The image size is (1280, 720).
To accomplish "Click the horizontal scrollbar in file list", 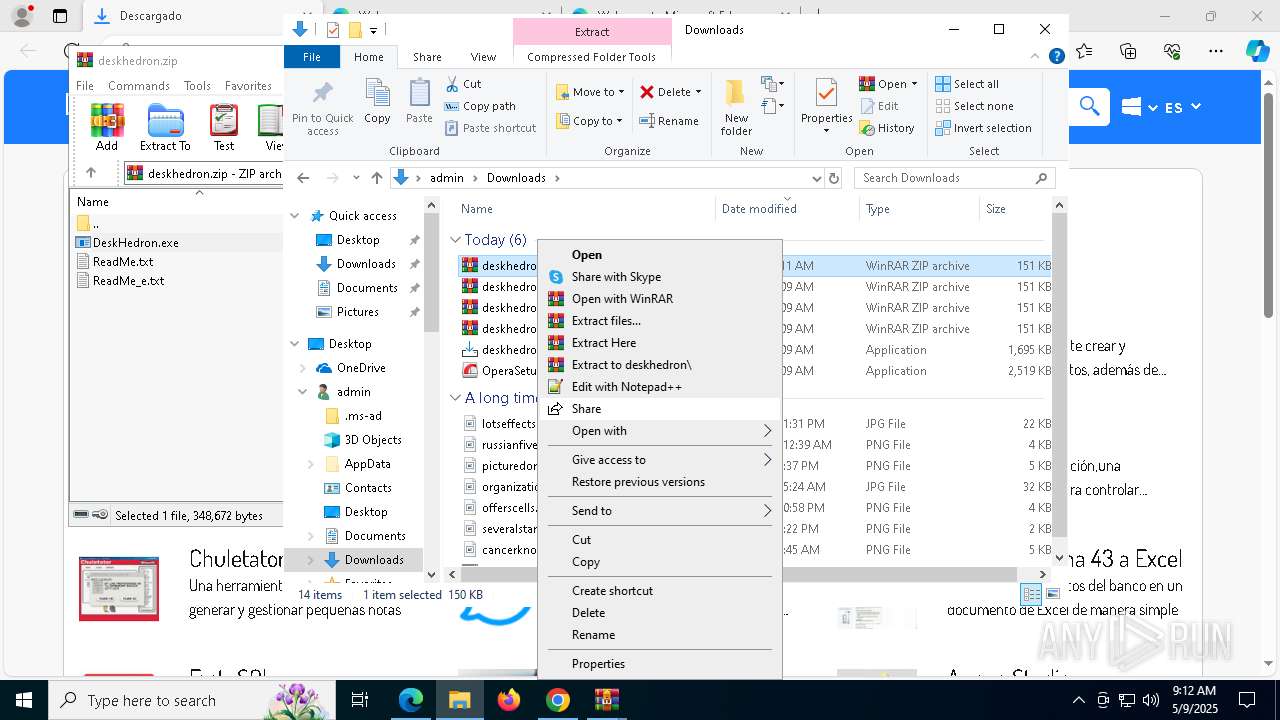I will (738, 574).
